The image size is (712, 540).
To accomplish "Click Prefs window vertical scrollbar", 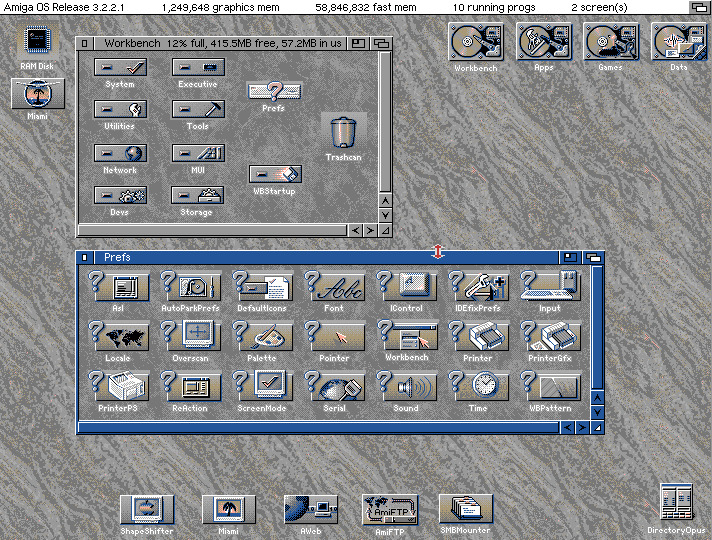I will 598,327.
